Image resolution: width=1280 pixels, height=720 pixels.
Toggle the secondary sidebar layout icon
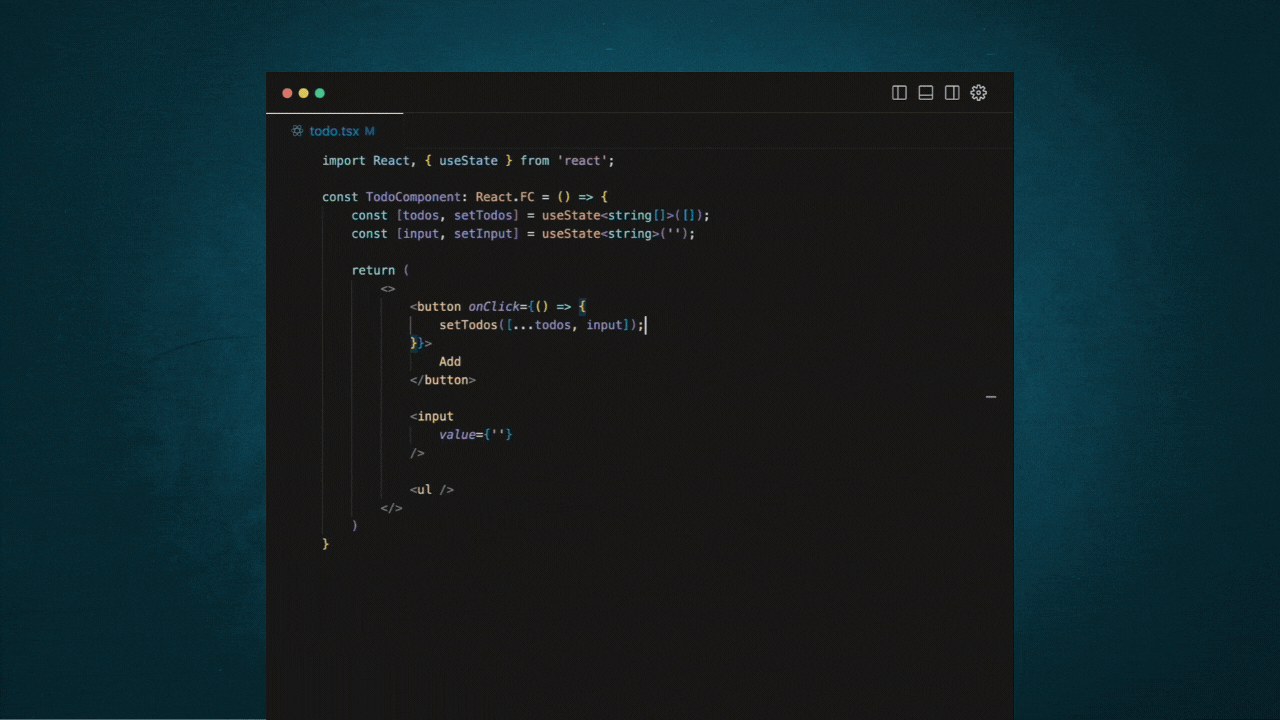point(952,92)
